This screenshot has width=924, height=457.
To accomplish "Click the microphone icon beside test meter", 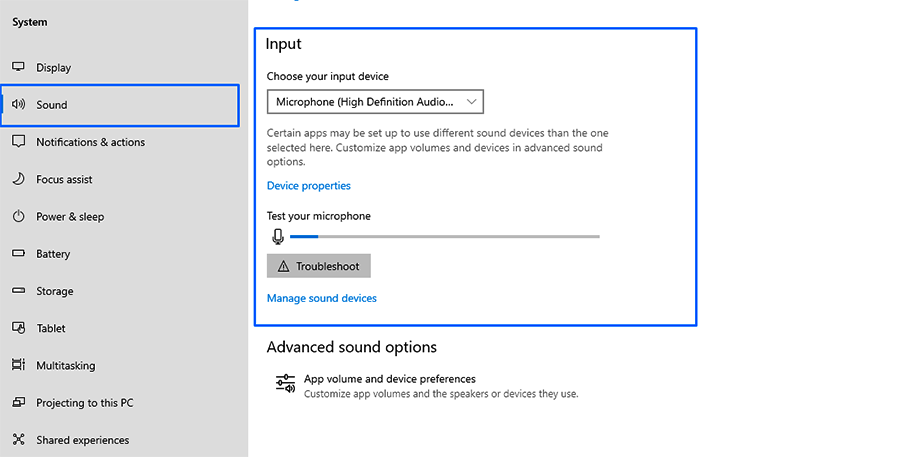I will click(278, 237).
